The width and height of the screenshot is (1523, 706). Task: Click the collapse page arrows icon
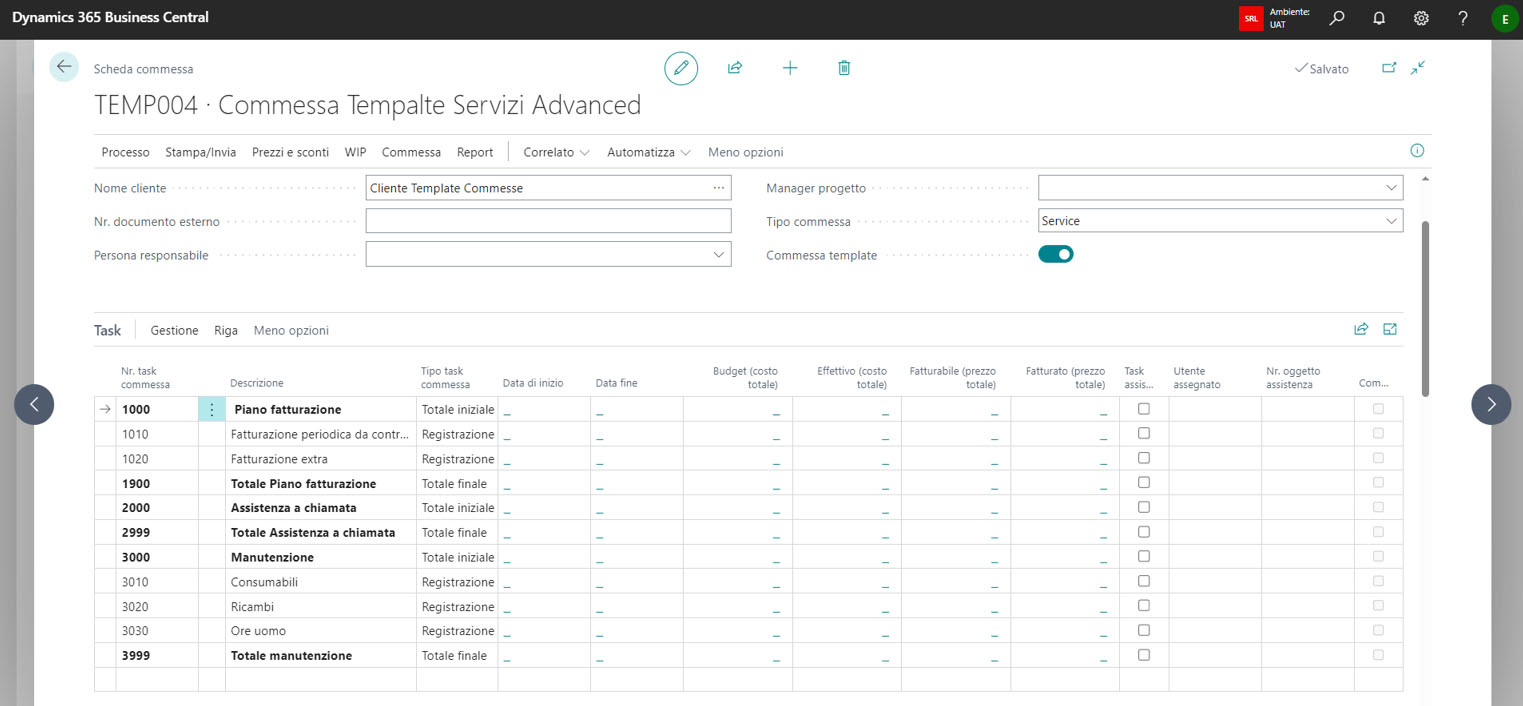1418,68
